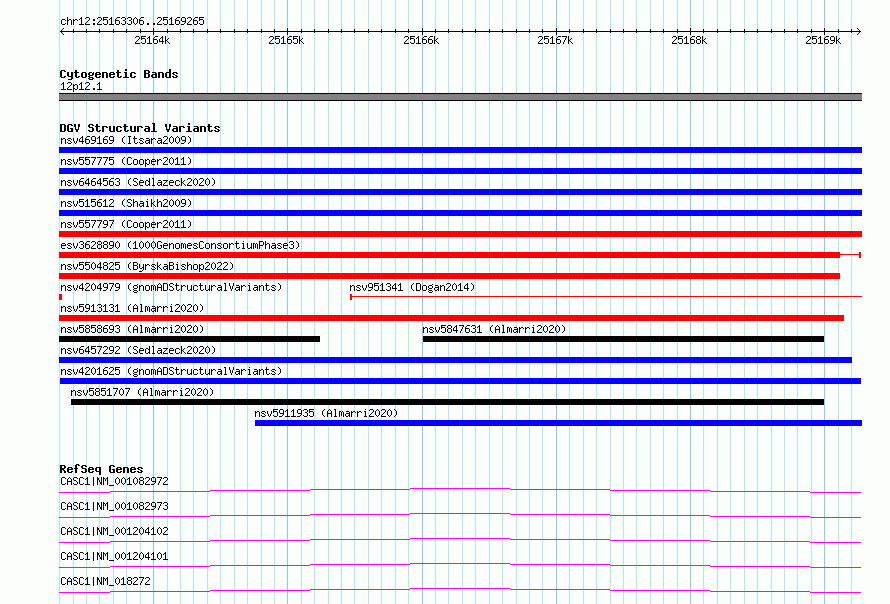The image size is (890, 604).
Task: Click the CASC1|NM_001204102 gene label
Action: click(114, 531)
